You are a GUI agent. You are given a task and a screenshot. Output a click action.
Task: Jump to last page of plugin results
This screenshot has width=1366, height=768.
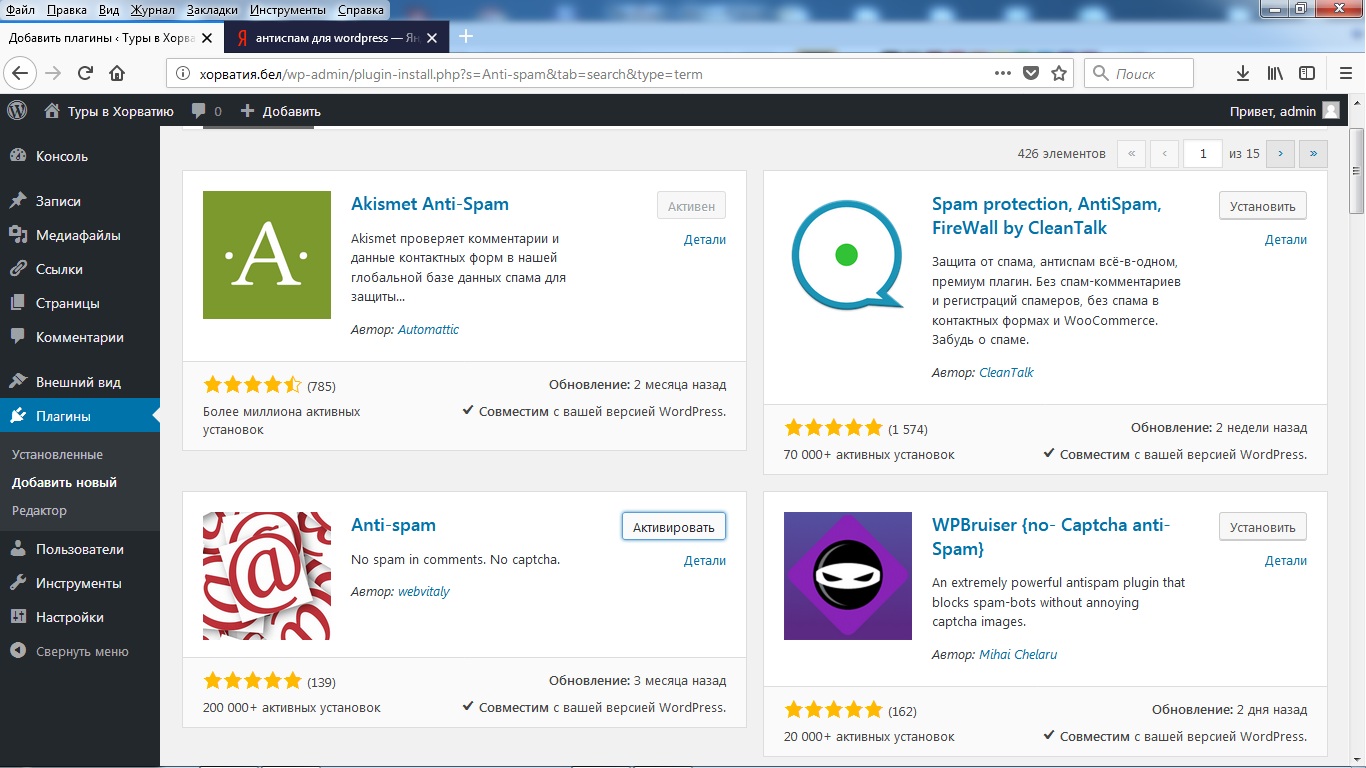1313,153
